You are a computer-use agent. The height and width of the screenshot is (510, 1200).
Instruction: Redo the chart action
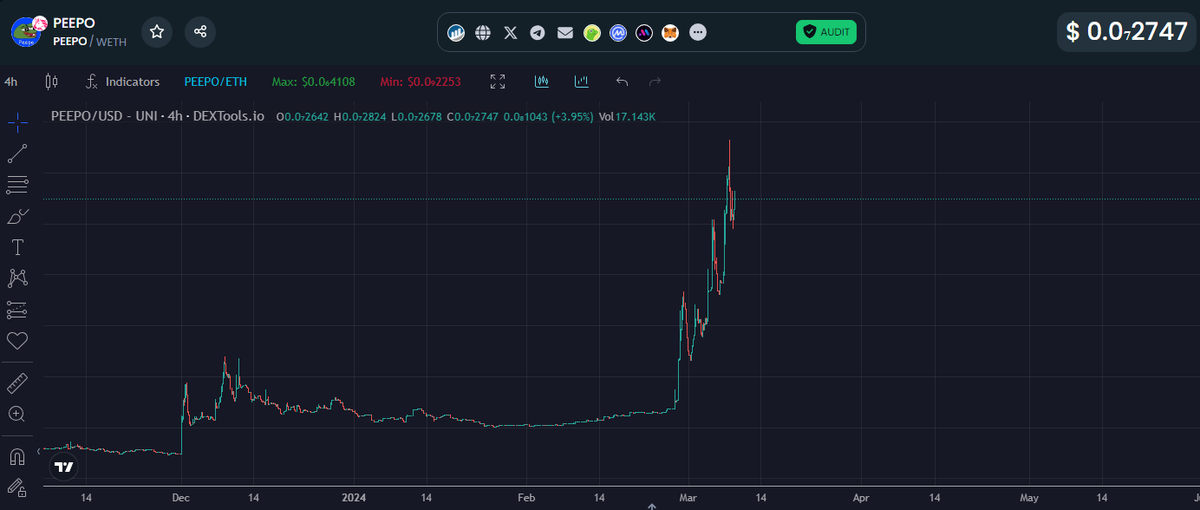point(655,82)
